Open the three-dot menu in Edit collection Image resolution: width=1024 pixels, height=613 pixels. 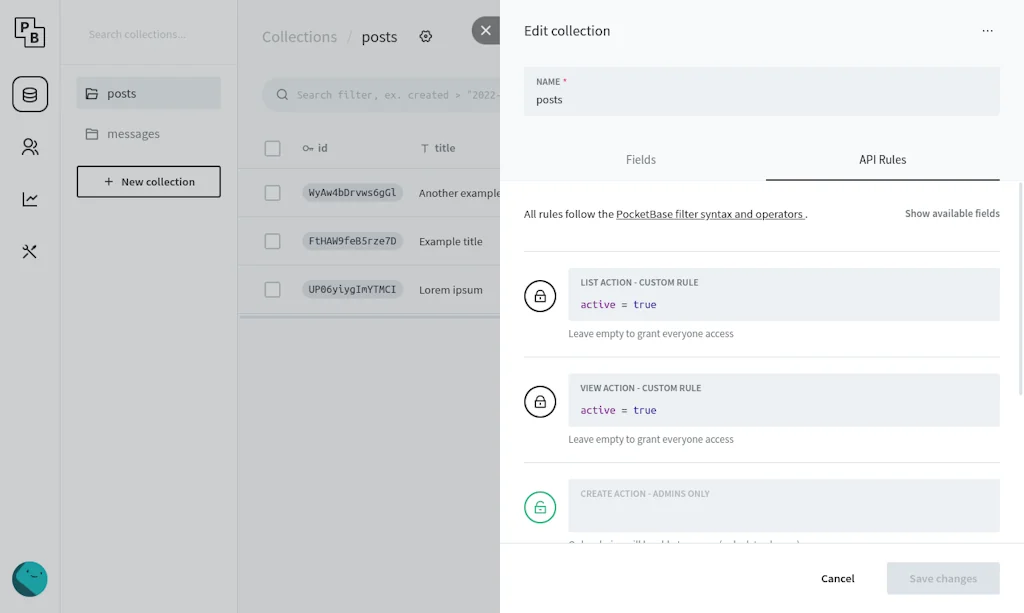987,31
